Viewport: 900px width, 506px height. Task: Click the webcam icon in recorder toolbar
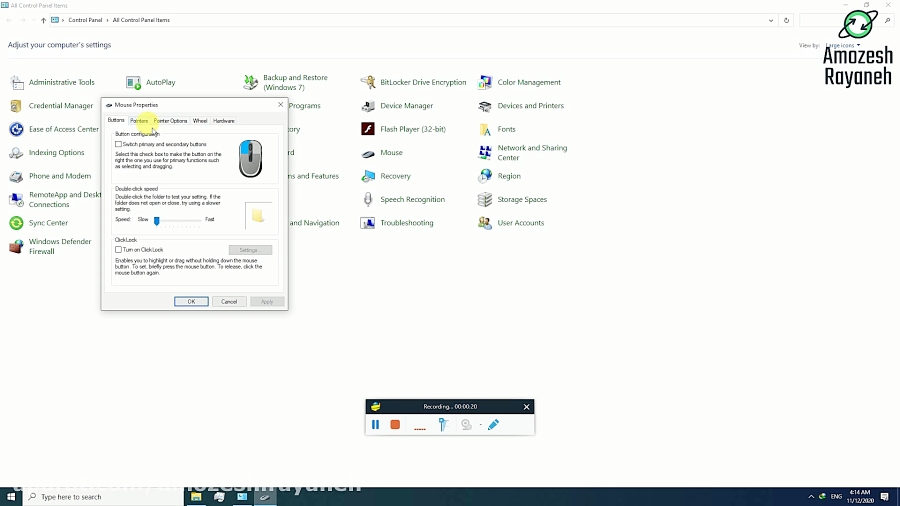(x=466, y=425)
